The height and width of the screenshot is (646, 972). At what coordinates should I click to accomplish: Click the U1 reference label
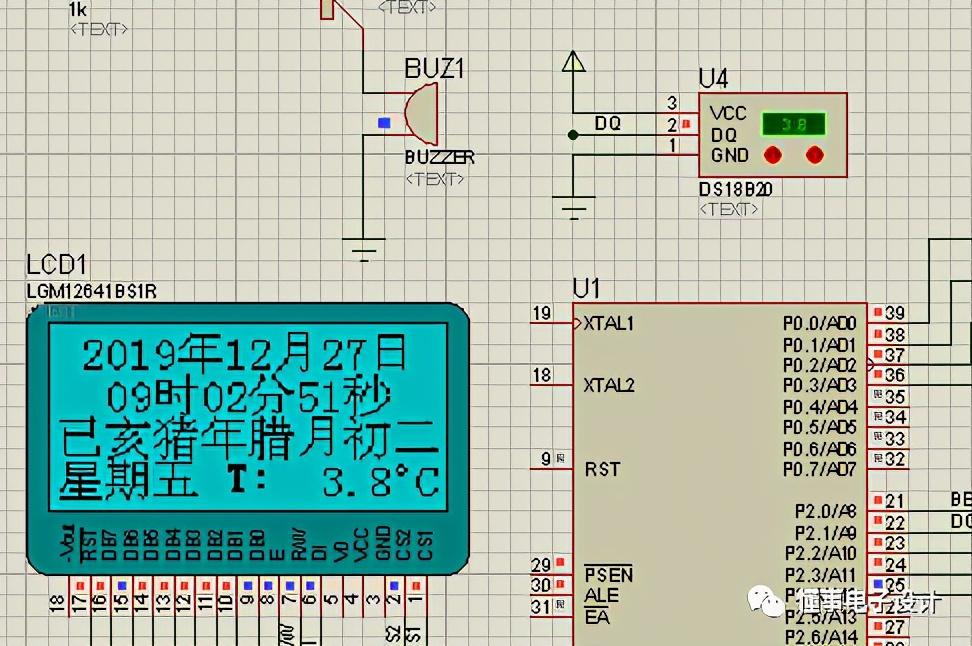tap(586, 288)
